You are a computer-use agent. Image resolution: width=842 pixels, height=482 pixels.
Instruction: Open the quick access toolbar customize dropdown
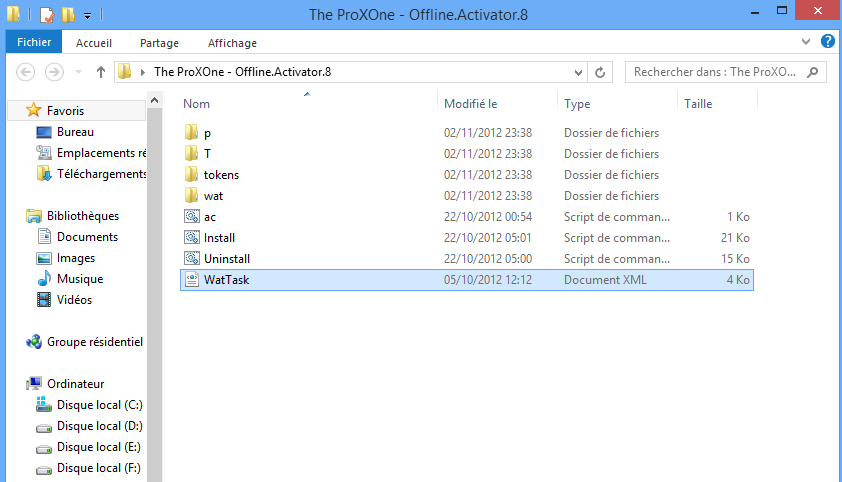pyautogui.click(x=88, y=16)
